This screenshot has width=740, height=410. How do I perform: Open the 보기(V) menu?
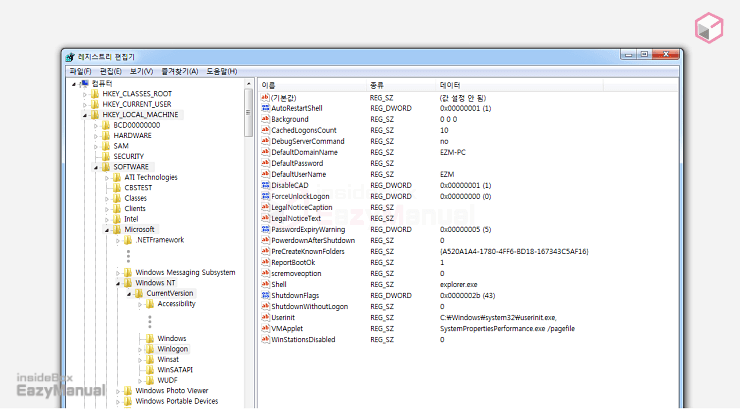tap(141, 71)
